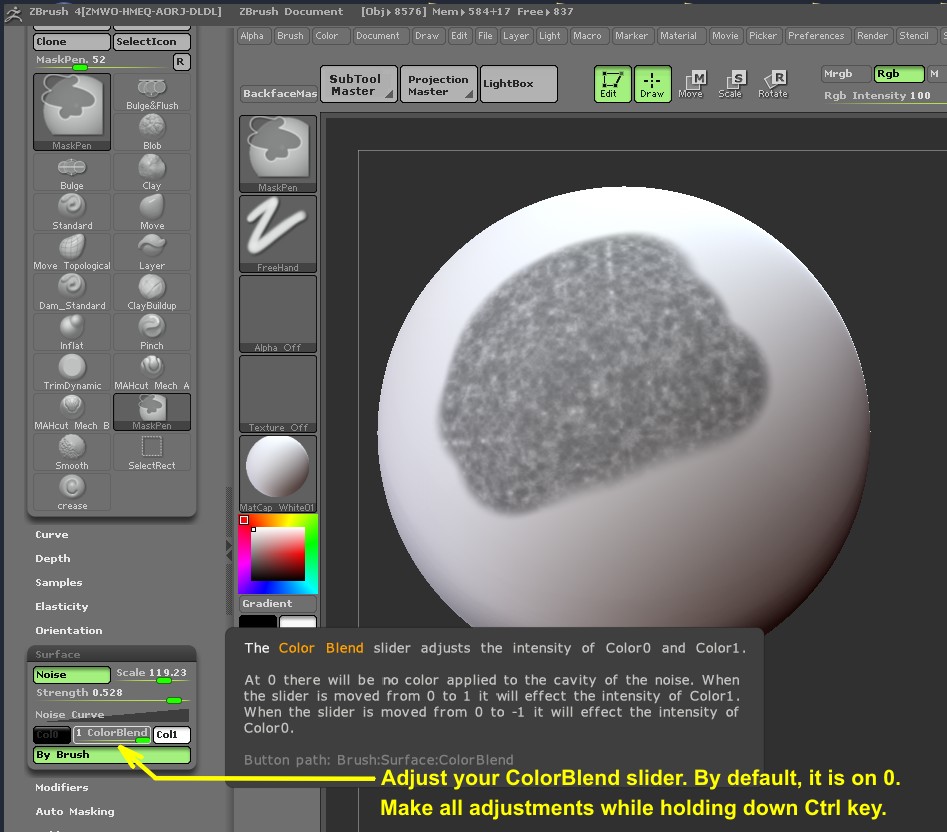Toggle the Gradient color button
947x832 pixels.
point(278,603)
